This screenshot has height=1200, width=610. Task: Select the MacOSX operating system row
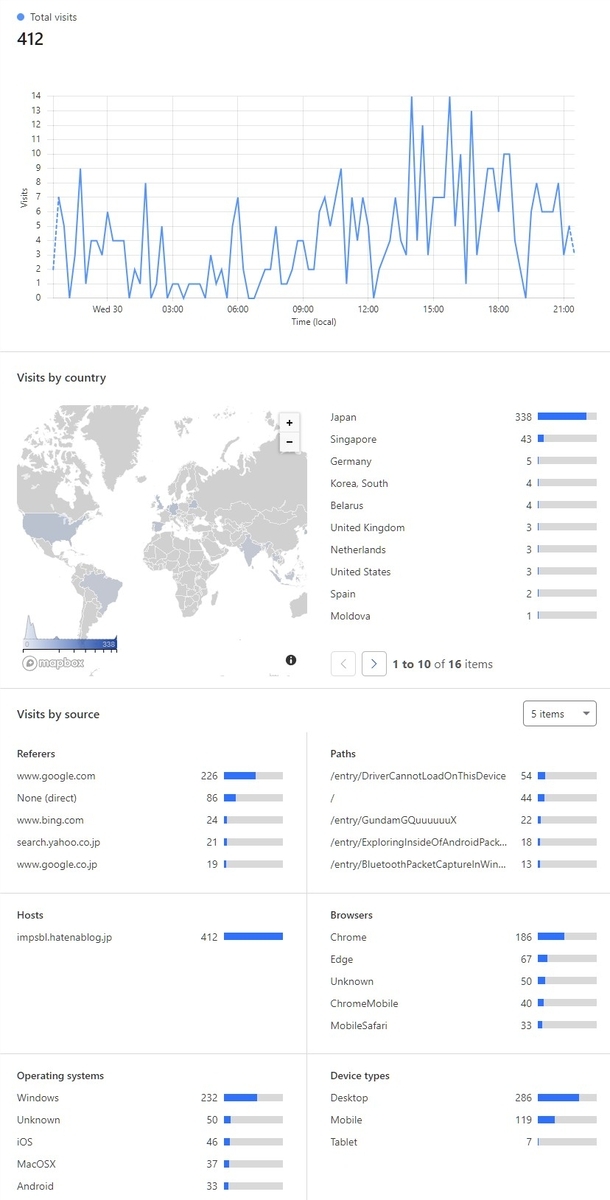pos(150,1163)
